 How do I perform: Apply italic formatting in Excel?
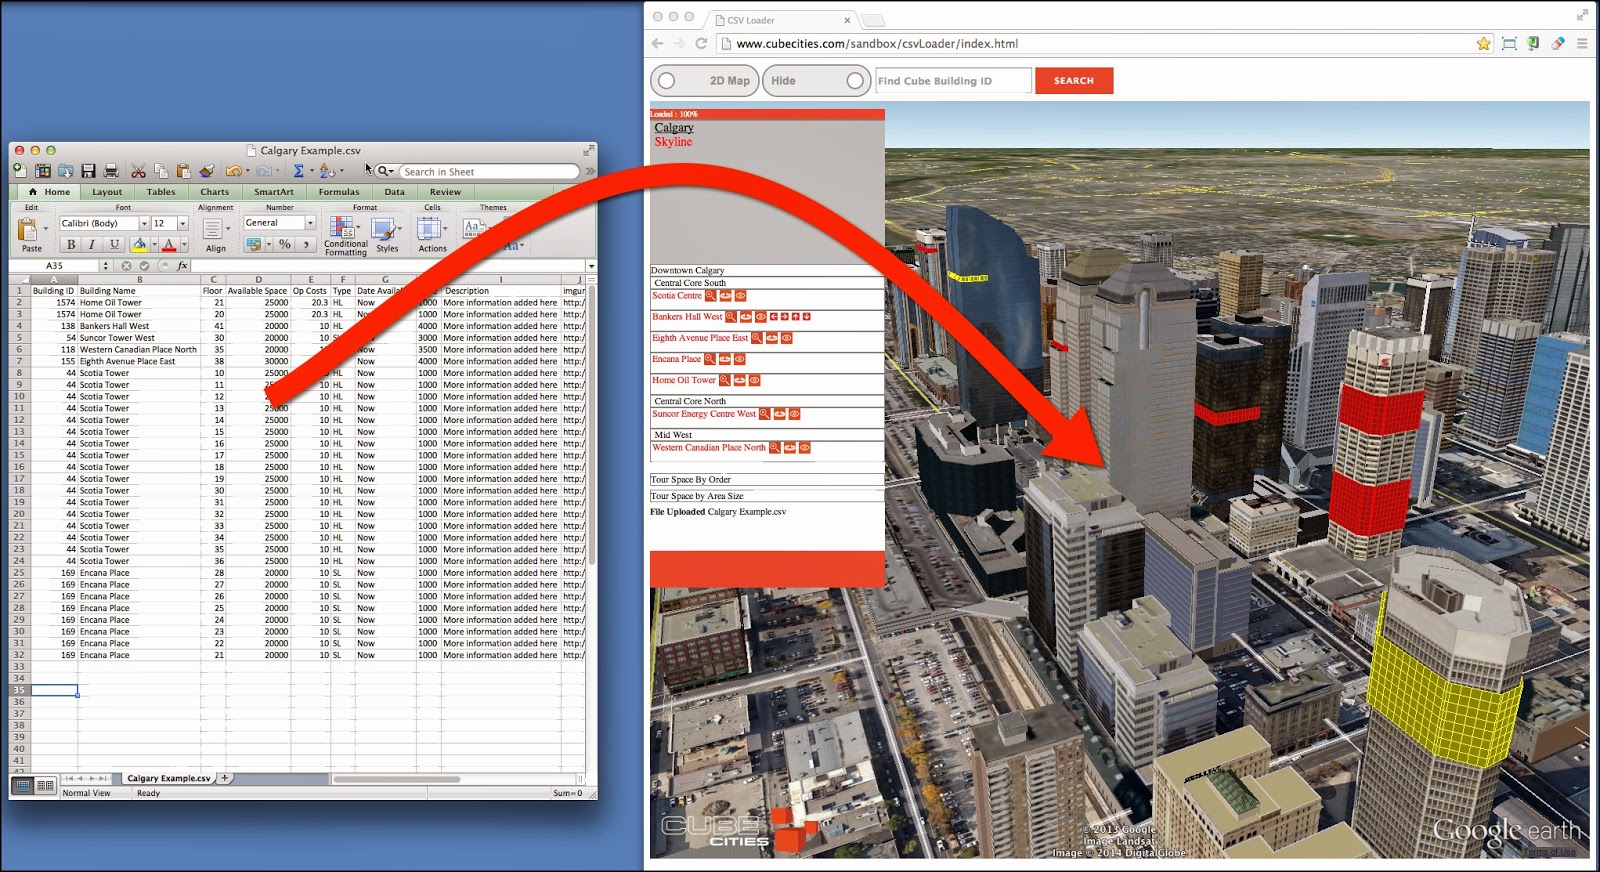[x=92, y=244]
